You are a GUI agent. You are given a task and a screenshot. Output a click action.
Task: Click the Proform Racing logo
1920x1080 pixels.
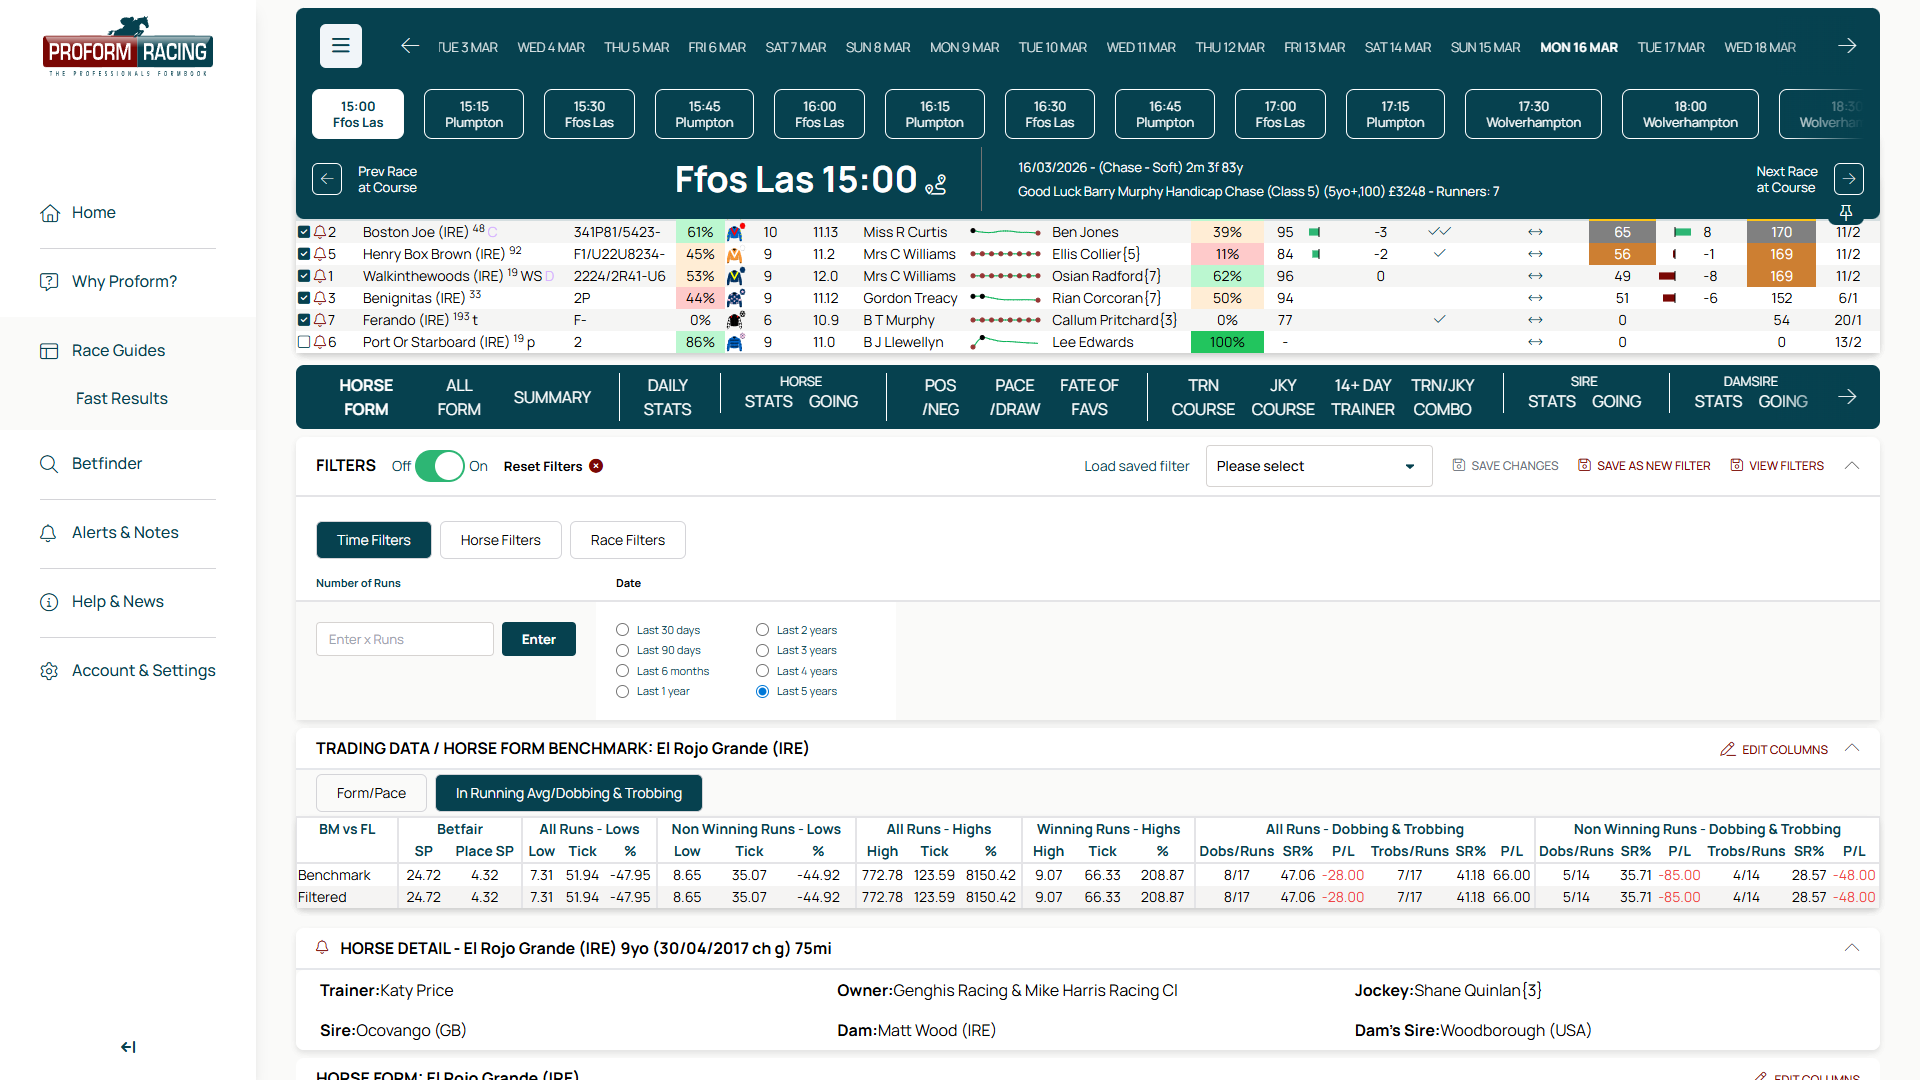pyautogui.click(x=128, y=47)
